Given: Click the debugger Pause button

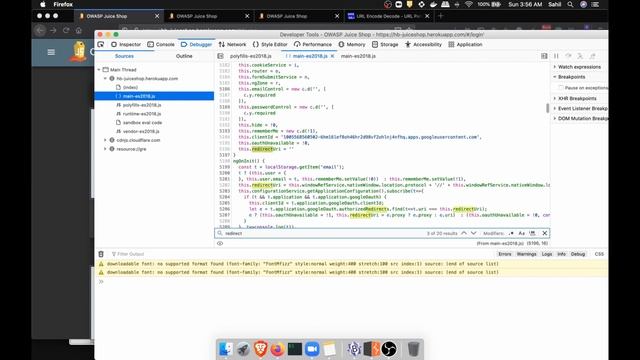Looking at the screenshot, I should [556, 56].
